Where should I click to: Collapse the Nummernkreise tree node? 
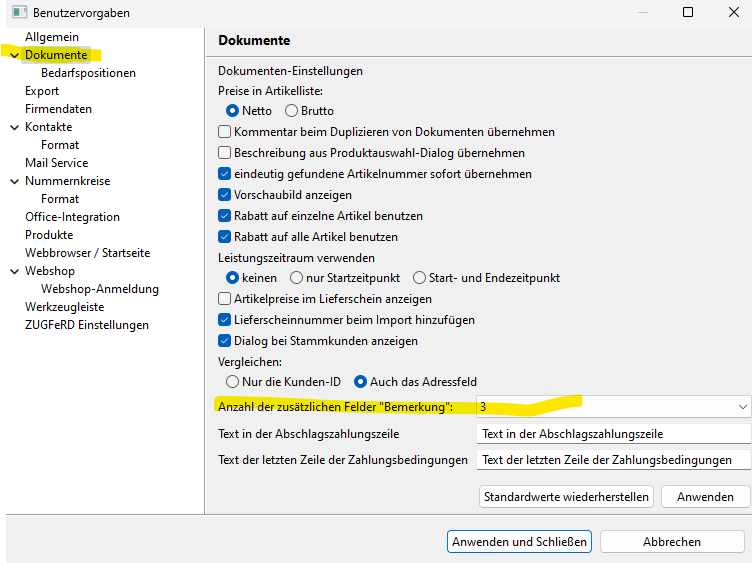14,181
